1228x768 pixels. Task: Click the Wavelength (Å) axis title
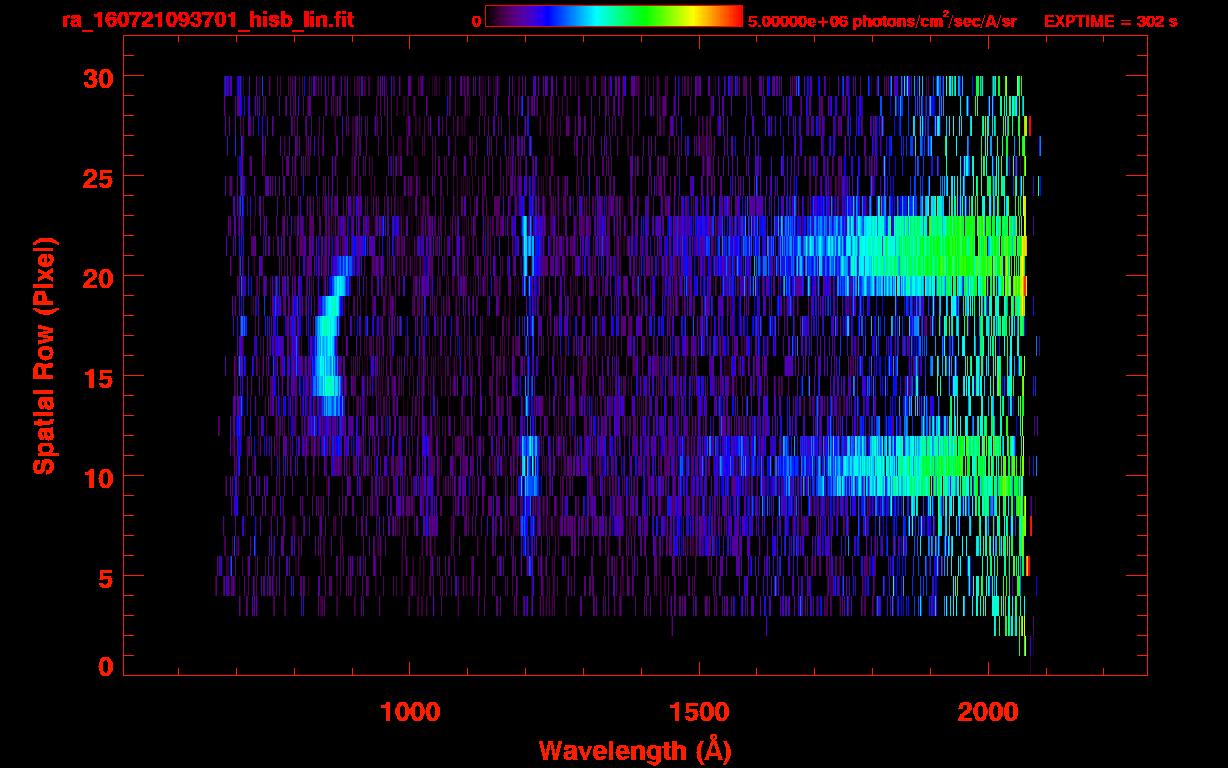(x=635, y=750)
